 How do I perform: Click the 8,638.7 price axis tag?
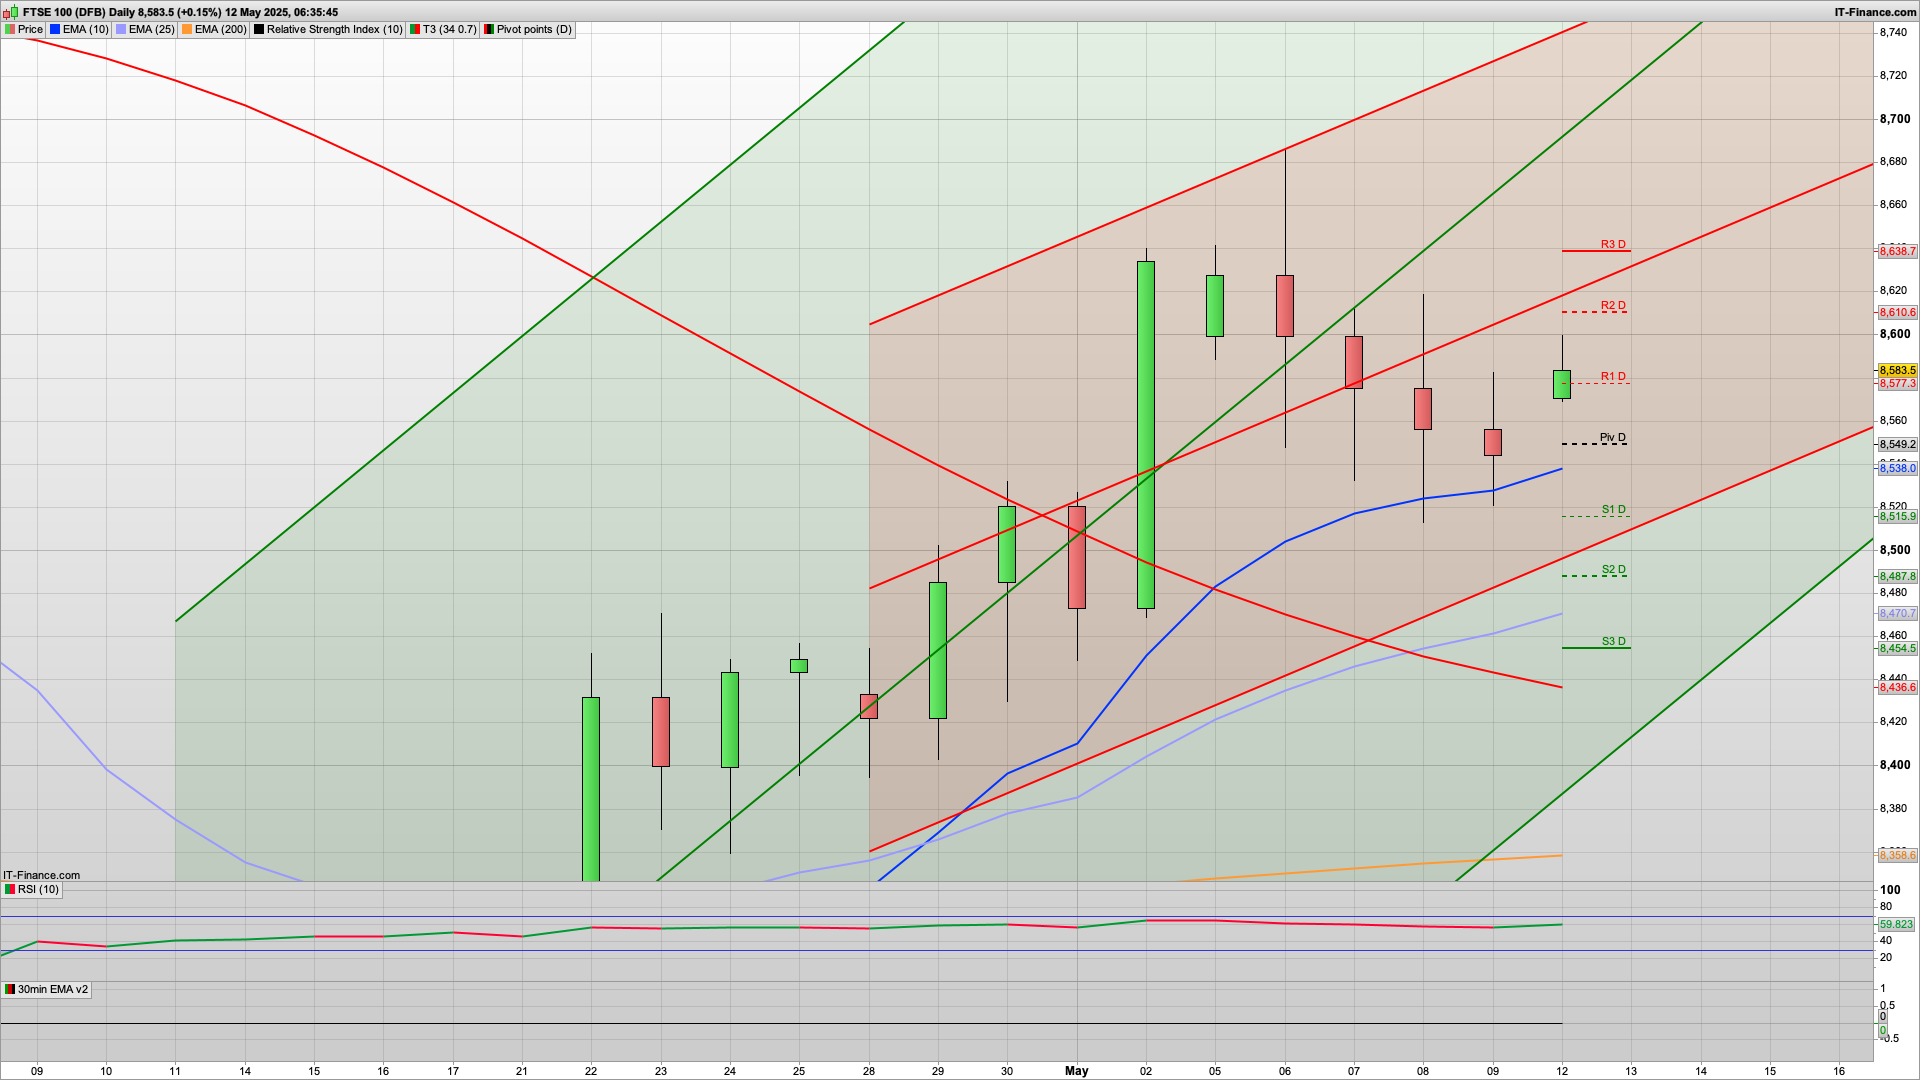pos(1897,251)
